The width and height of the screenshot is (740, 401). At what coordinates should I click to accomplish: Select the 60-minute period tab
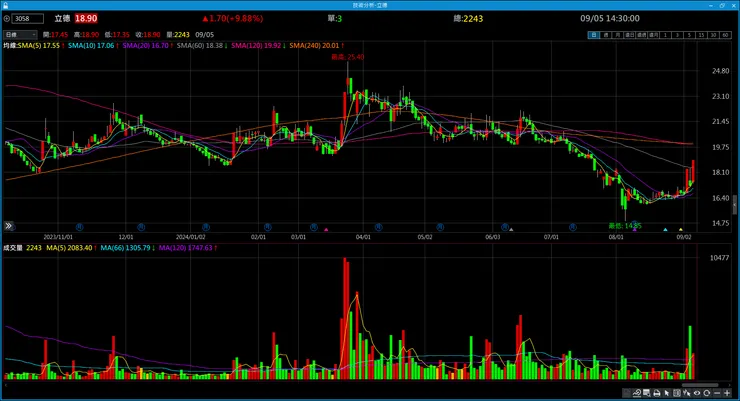[725, 35]
